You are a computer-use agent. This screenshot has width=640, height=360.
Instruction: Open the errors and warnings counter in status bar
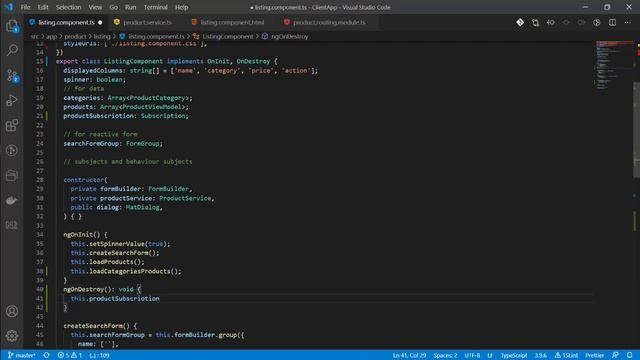tap(69, 355)
